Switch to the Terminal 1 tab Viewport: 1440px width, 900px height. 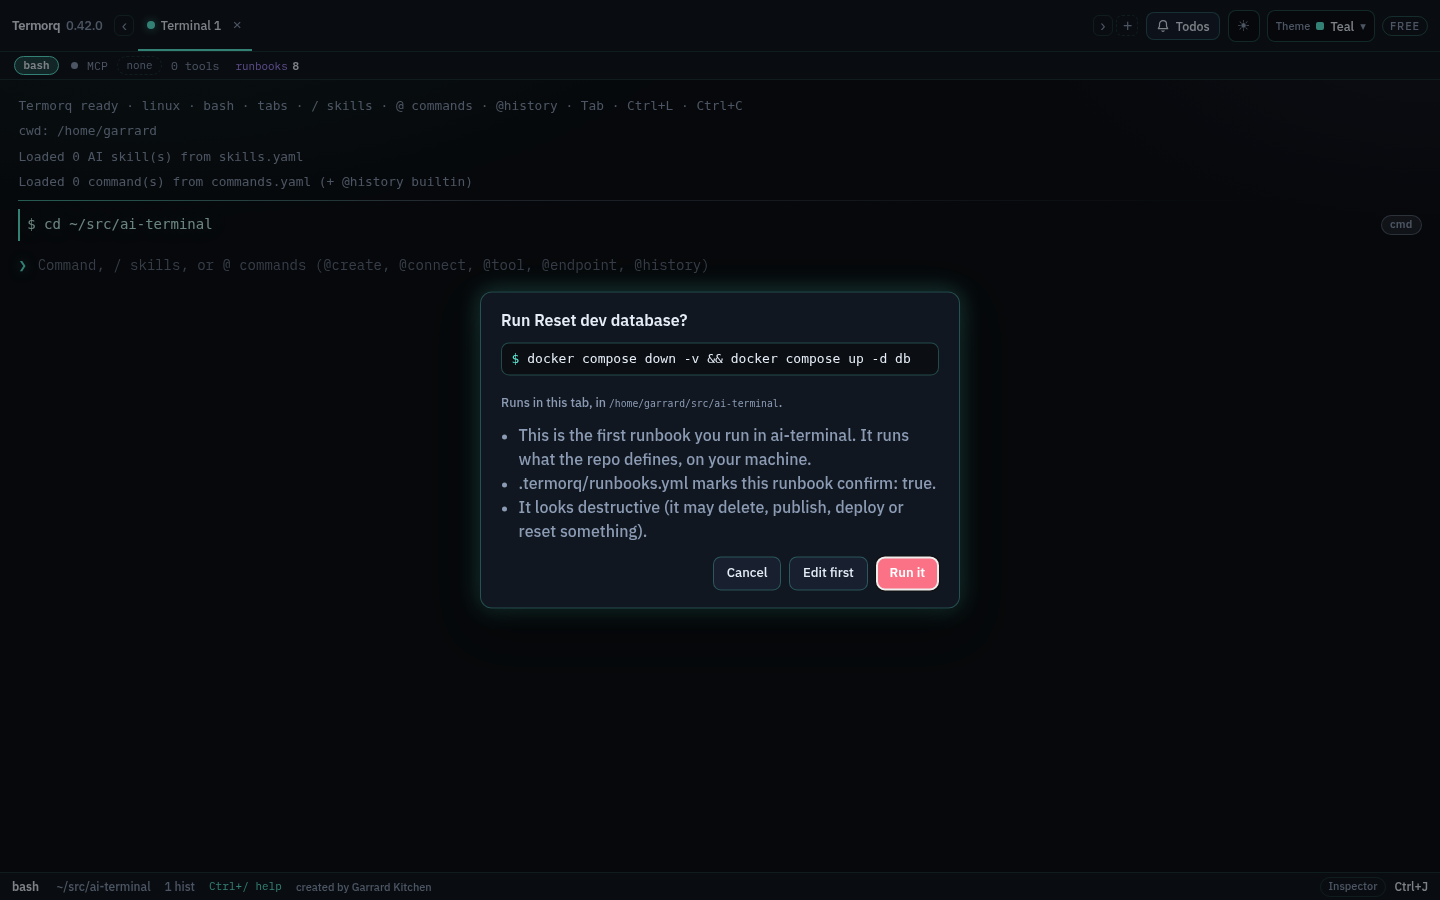pos(190,26)
